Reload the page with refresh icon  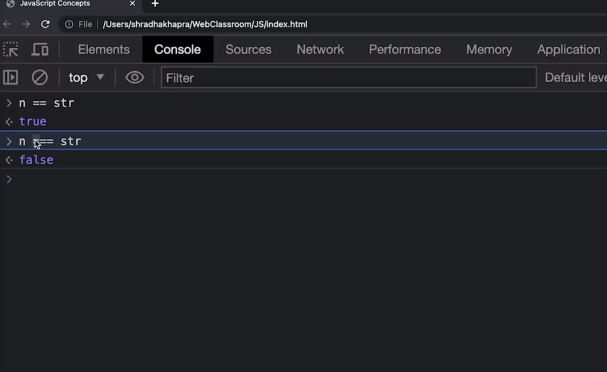pos(45,24)
